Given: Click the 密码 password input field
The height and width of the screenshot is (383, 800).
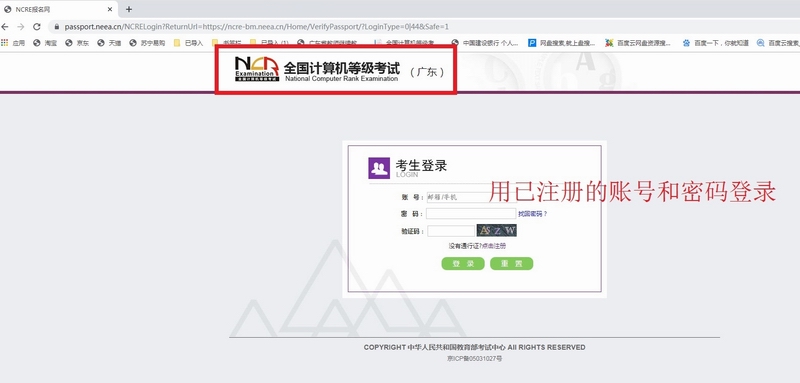Looking at the screenshot, I should point(471,214).
